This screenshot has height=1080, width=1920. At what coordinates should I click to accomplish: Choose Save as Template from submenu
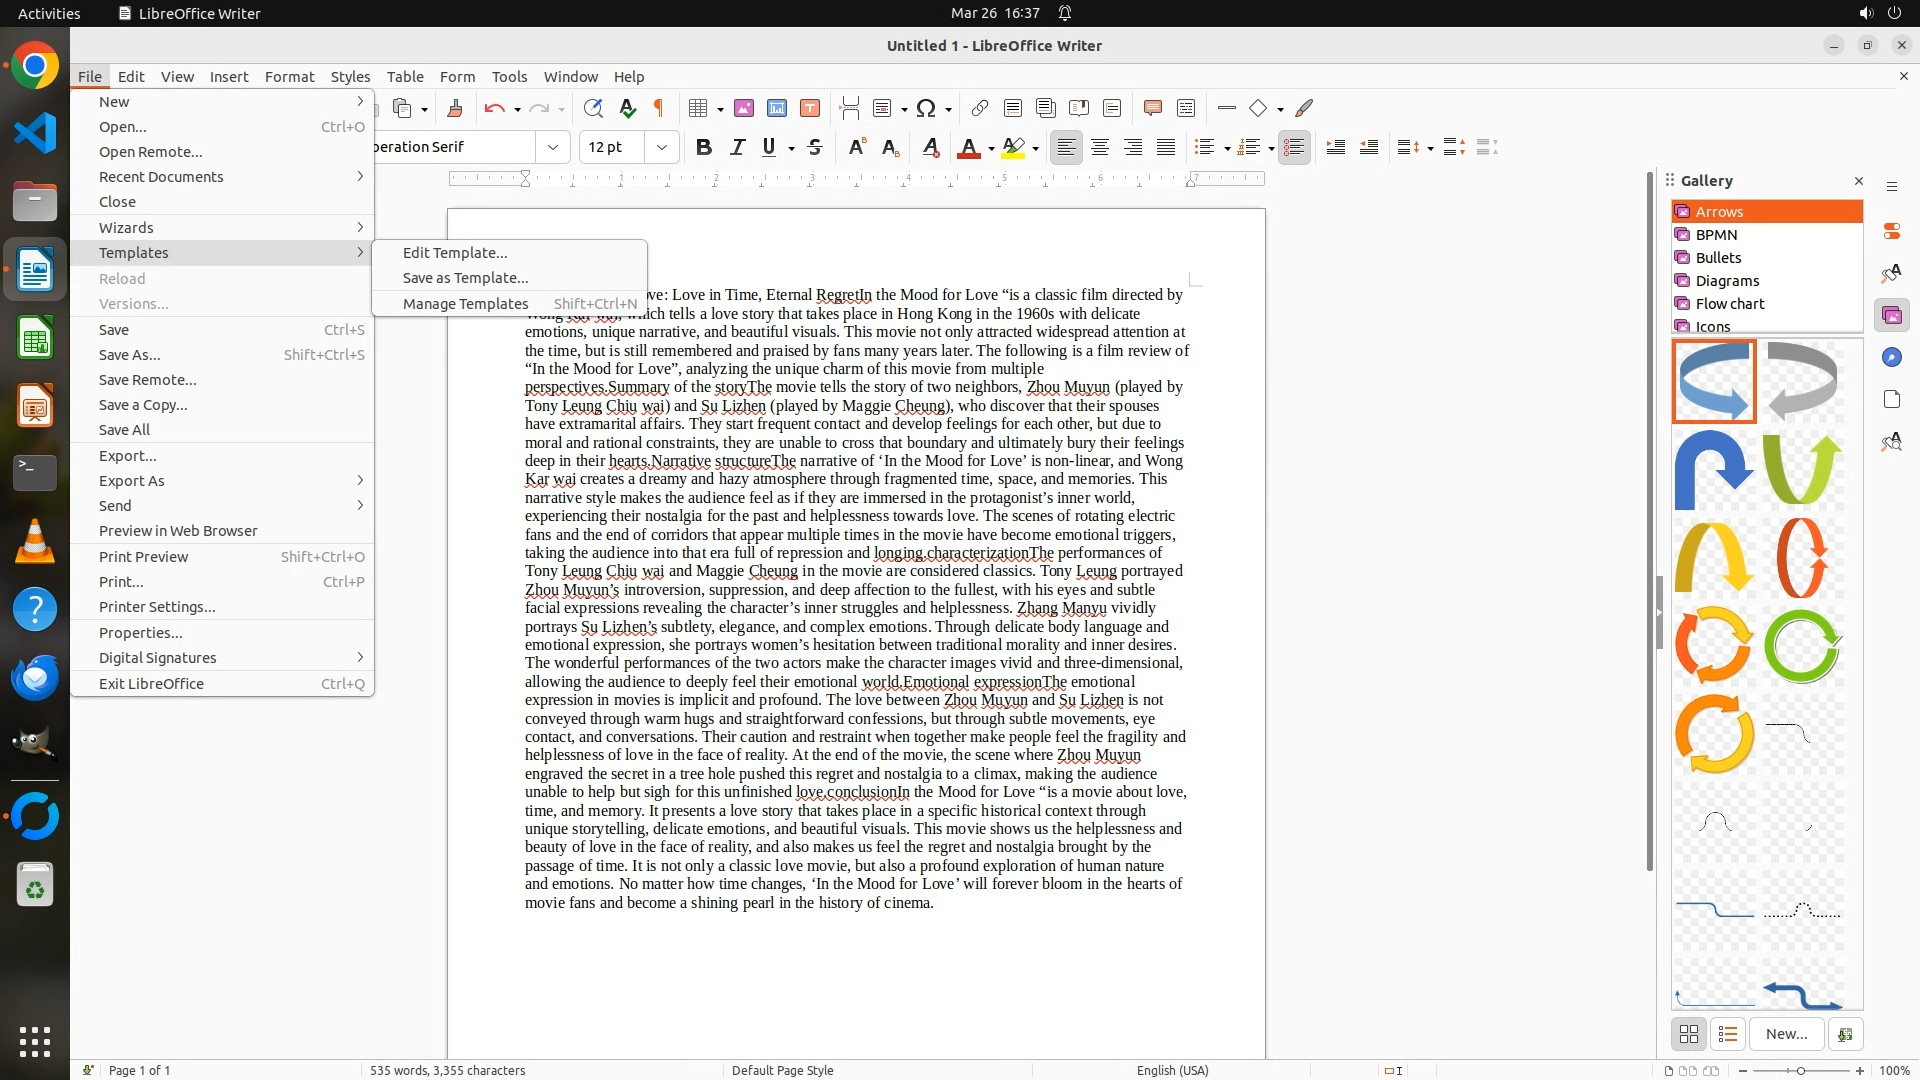[x=465, y=278]
